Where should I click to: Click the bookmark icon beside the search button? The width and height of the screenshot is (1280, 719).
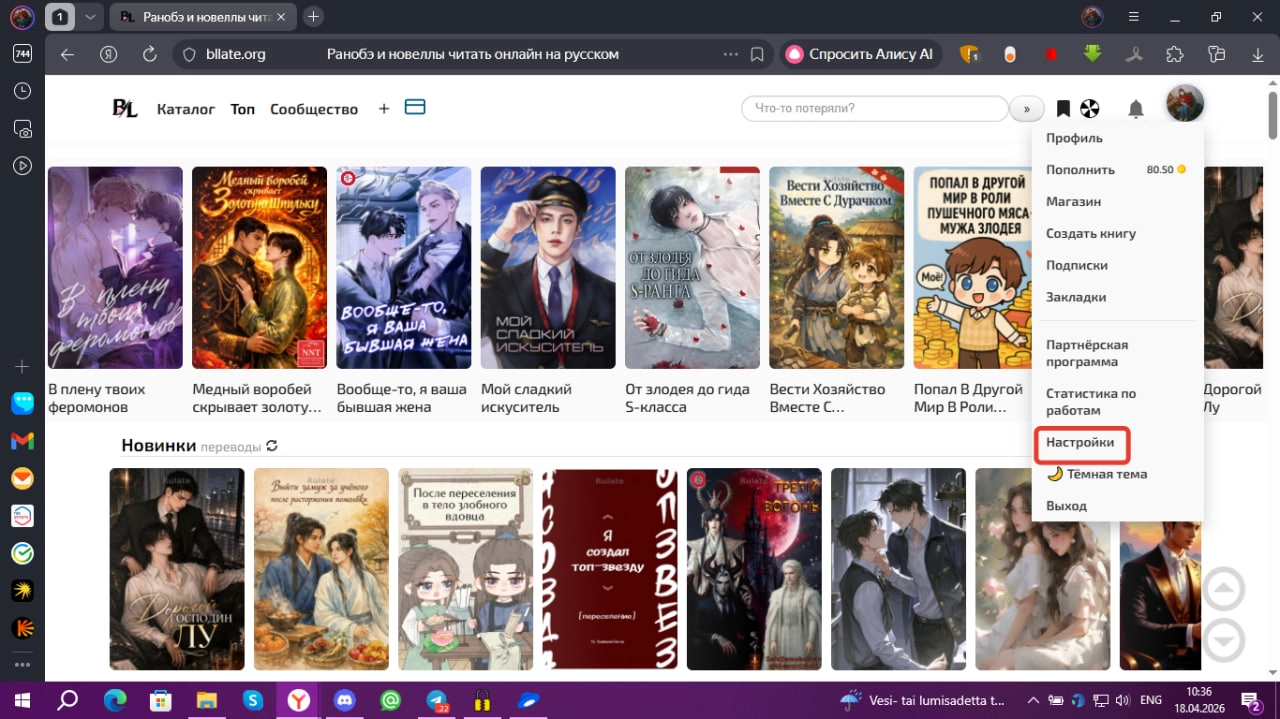1063,108
